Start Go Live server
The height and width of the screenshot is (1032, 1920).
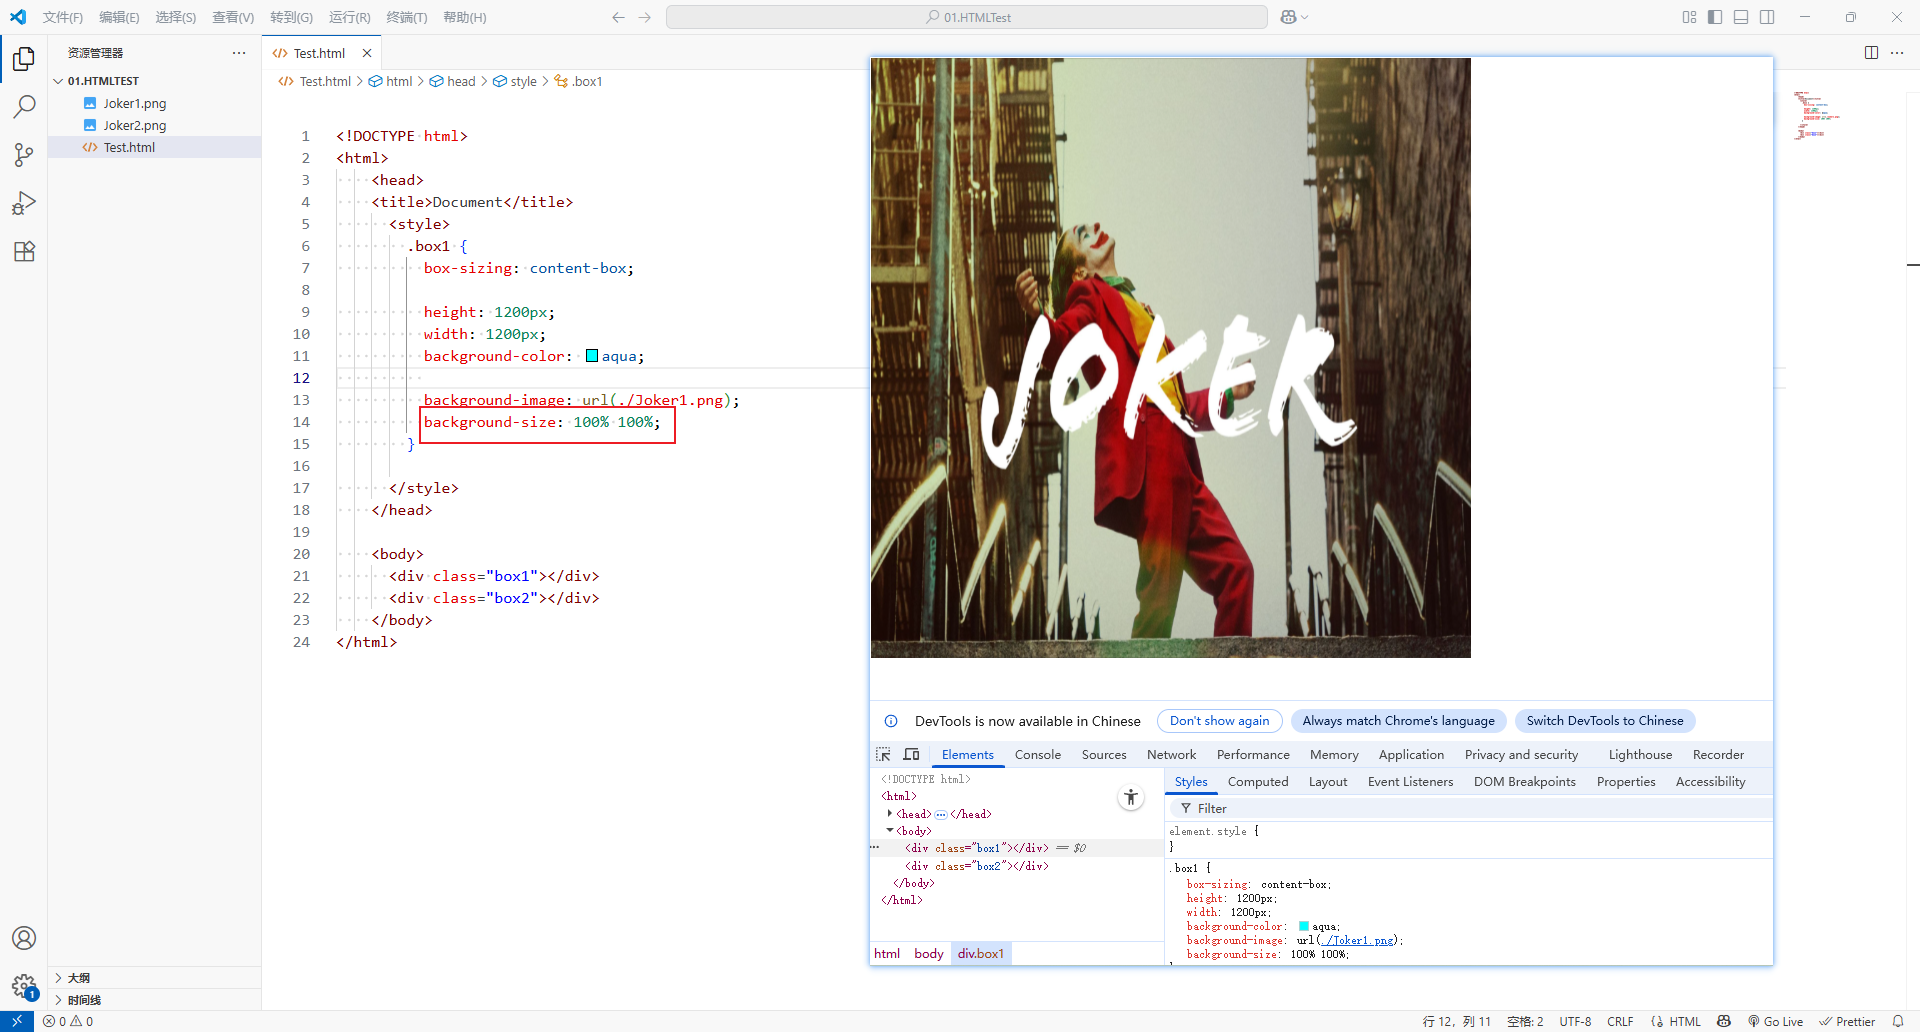click(x=1776, y=1021)
